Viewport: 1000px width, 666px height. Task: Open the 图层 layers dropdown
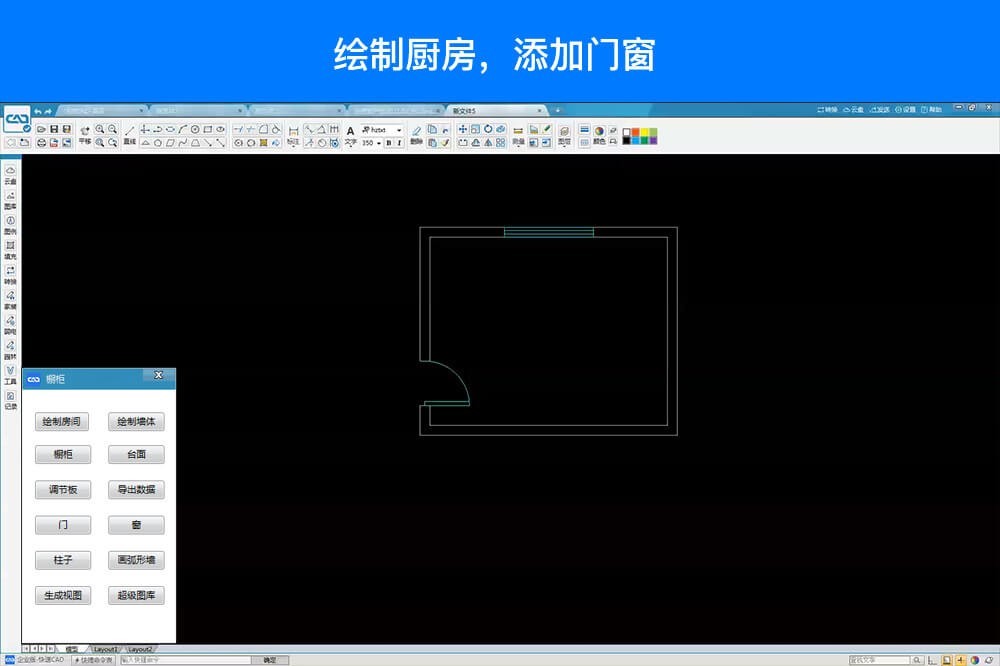(x=564, y=135)
